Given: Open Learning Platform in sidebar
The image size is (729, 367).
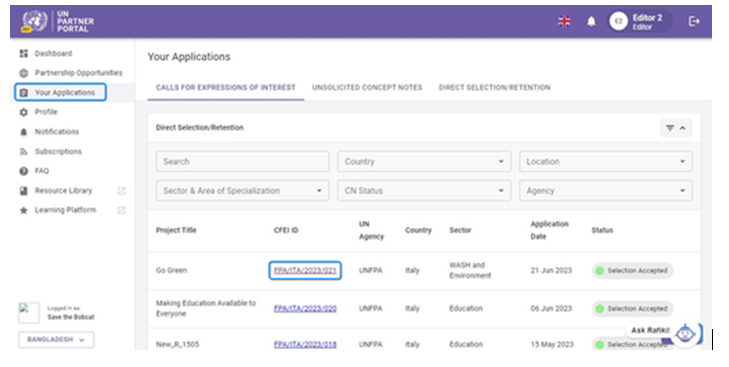Looking at the screenshot, I should [66, 210].
